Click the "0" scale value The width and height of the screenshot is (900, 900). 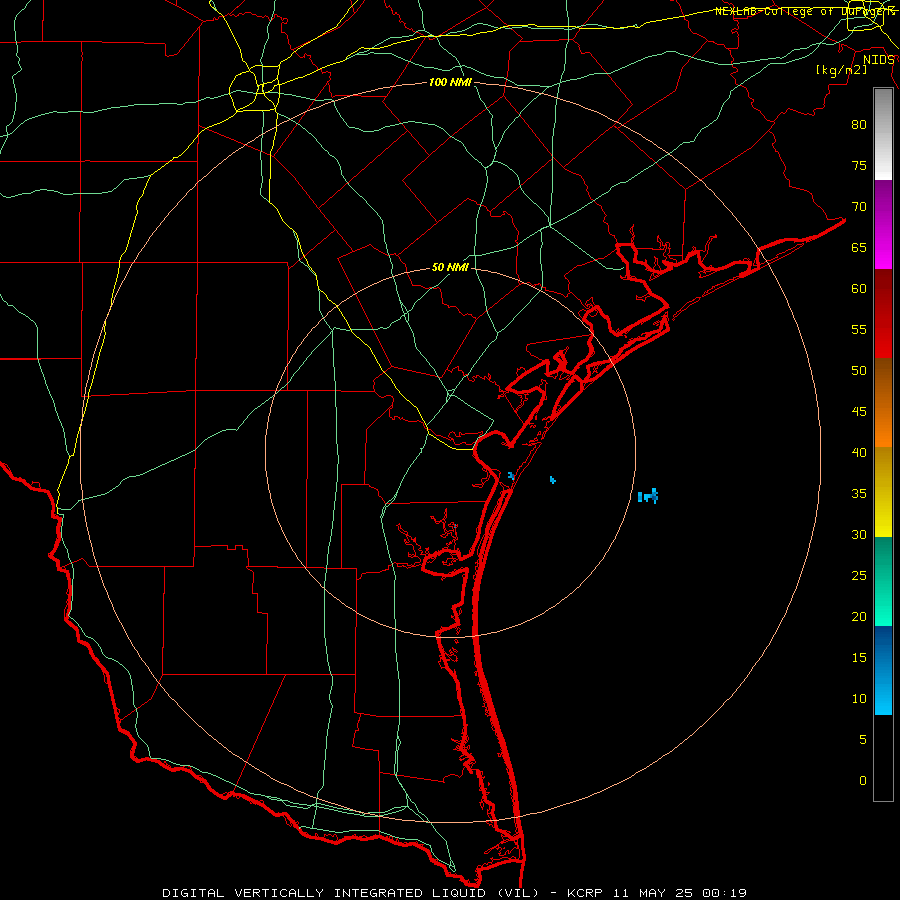coord(863,781)
